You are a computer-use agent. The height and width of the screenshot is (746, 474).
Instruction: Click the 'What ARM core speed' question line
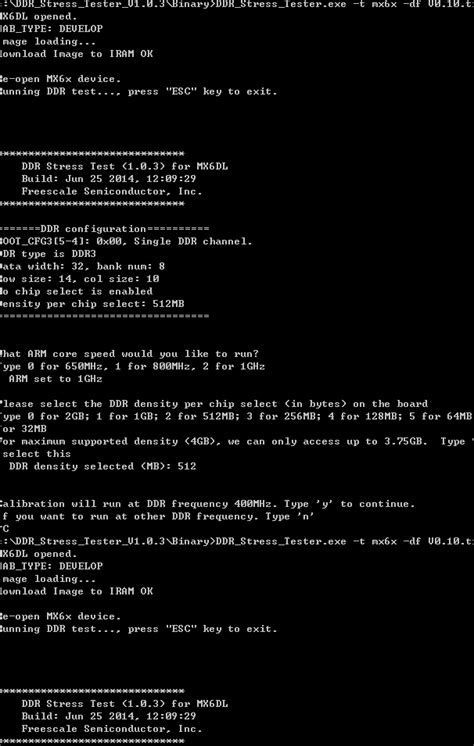(129, 354)
